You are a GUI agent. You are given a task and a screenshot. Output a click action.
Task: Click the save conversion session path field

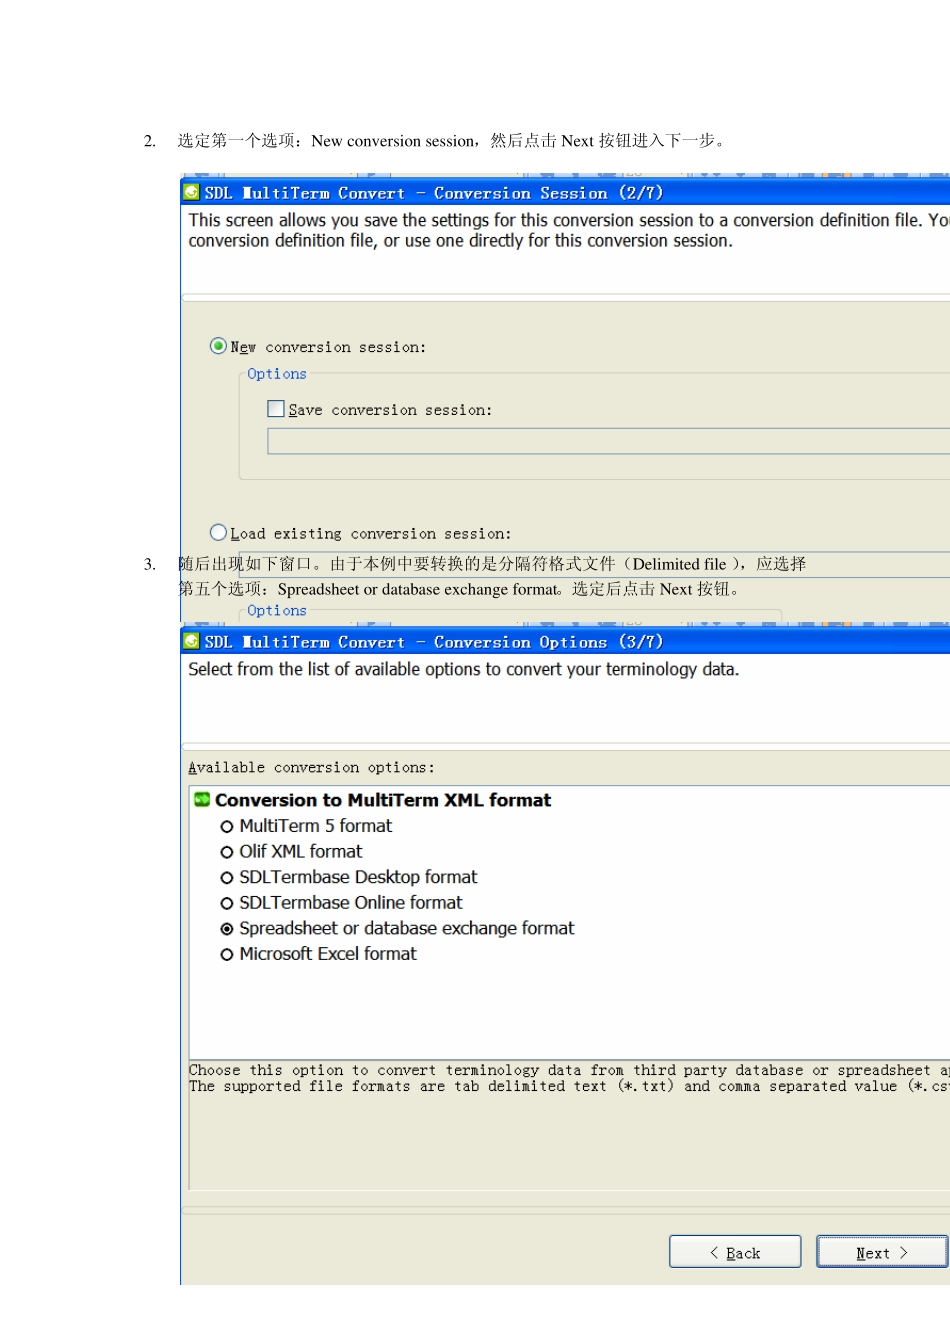[608, 441]
